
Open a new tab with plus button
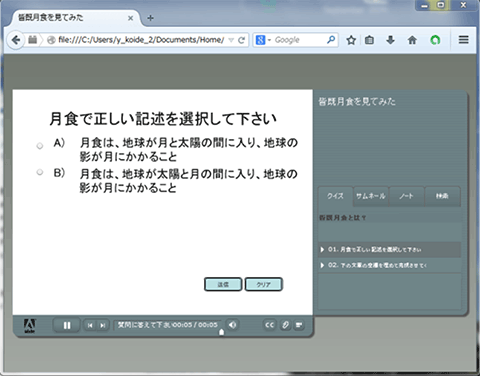coord(150,18)
